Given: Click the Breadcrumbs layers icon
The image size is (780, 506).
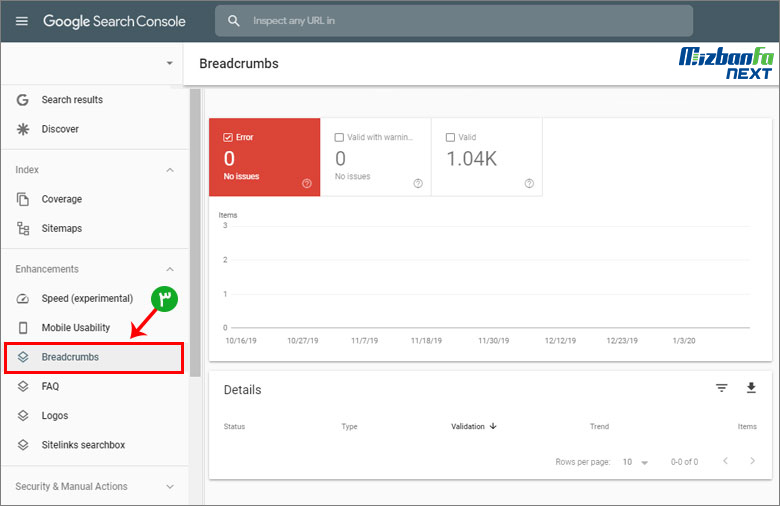Looking at the screenshot, I should (23, 357).
